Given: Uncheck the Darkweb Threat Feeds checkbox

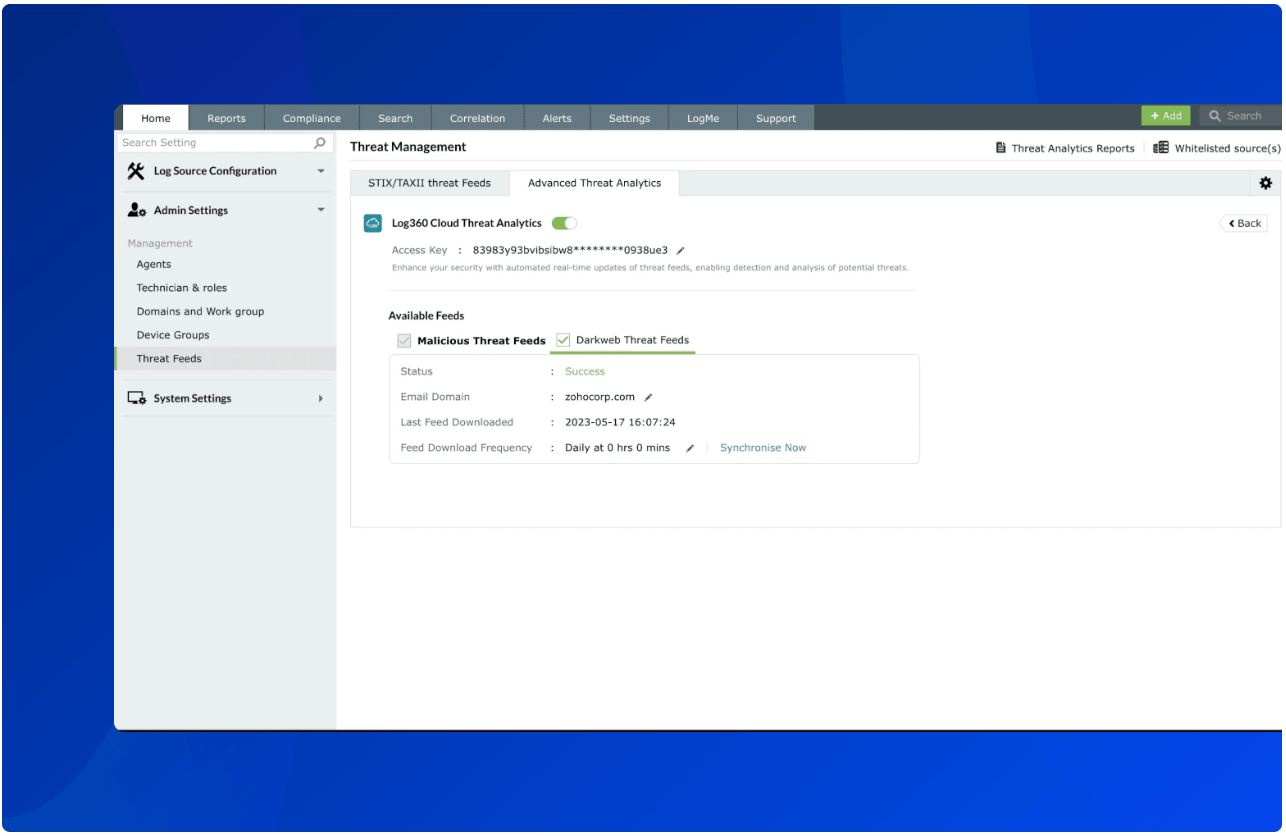Looking at the screenshot, I should [563, 340].
